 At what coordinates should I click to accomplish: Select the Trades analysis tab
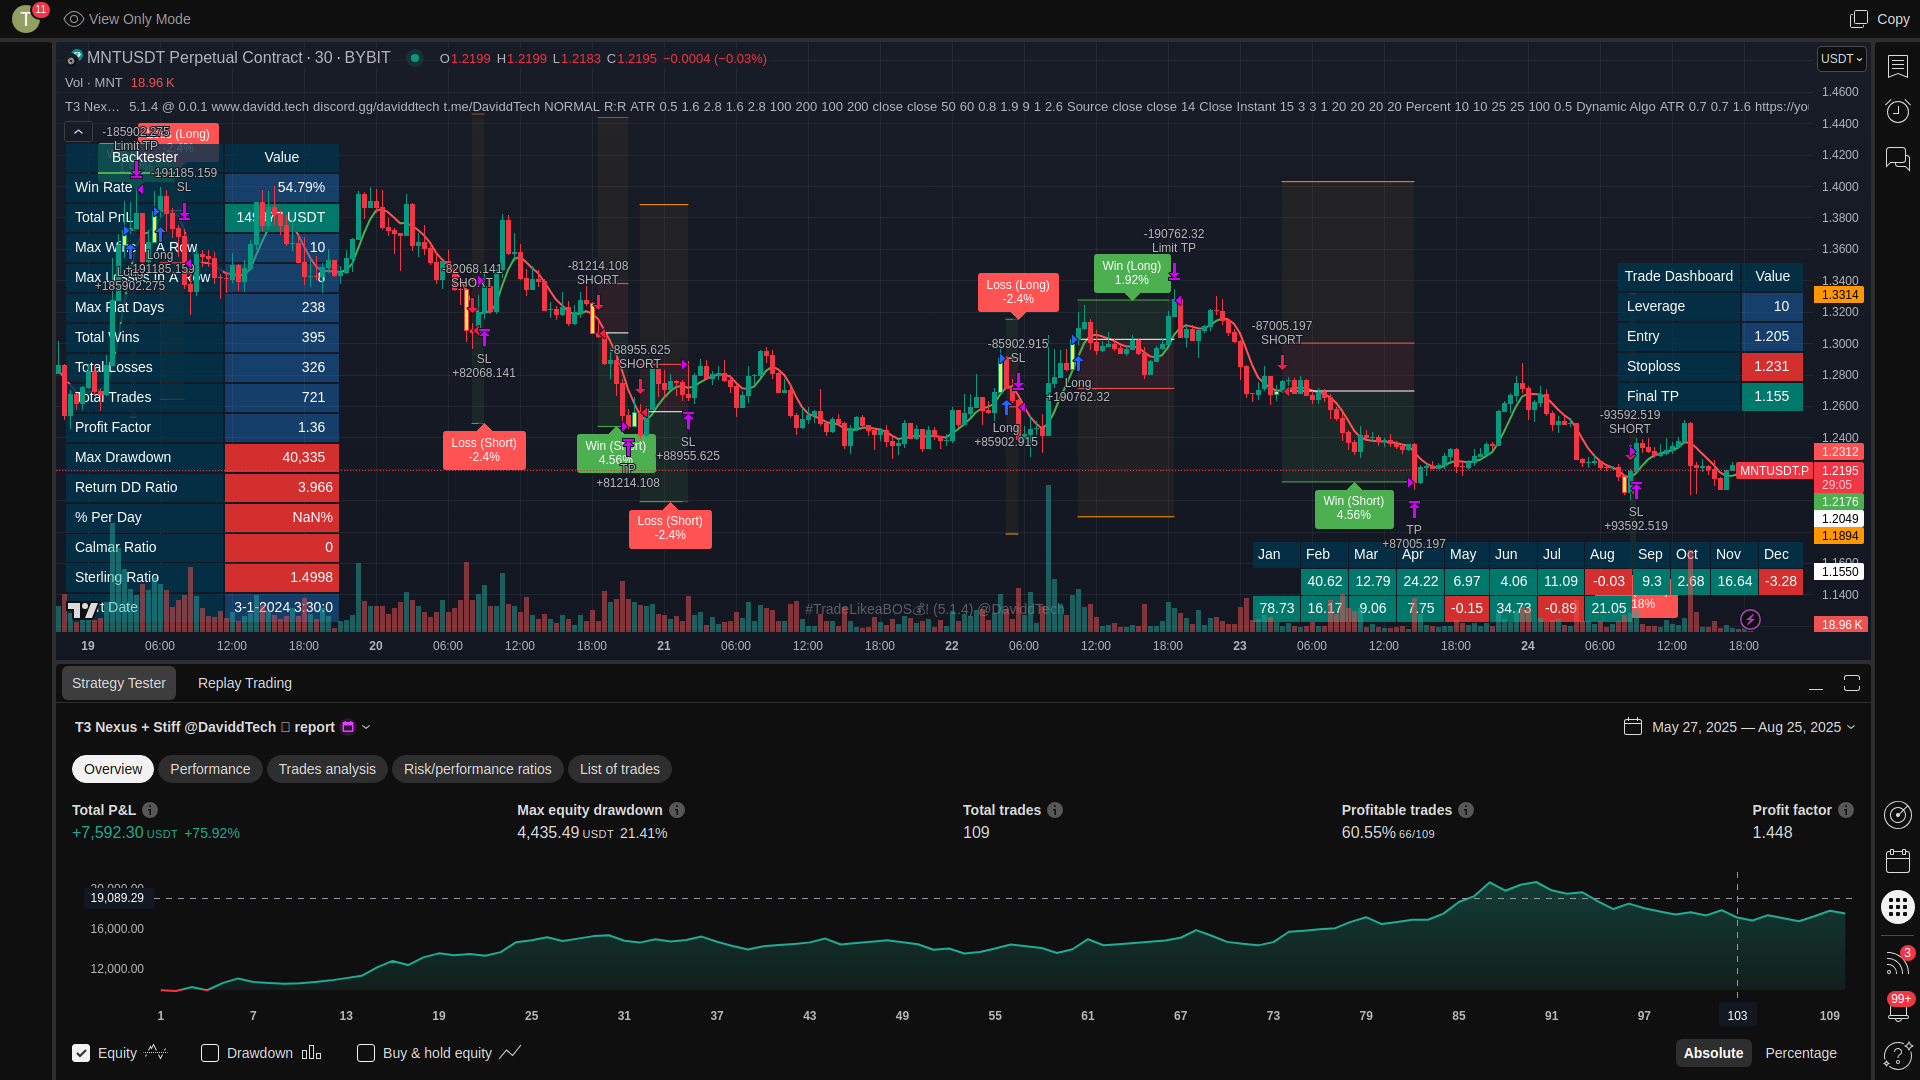[x=327, y=769]
